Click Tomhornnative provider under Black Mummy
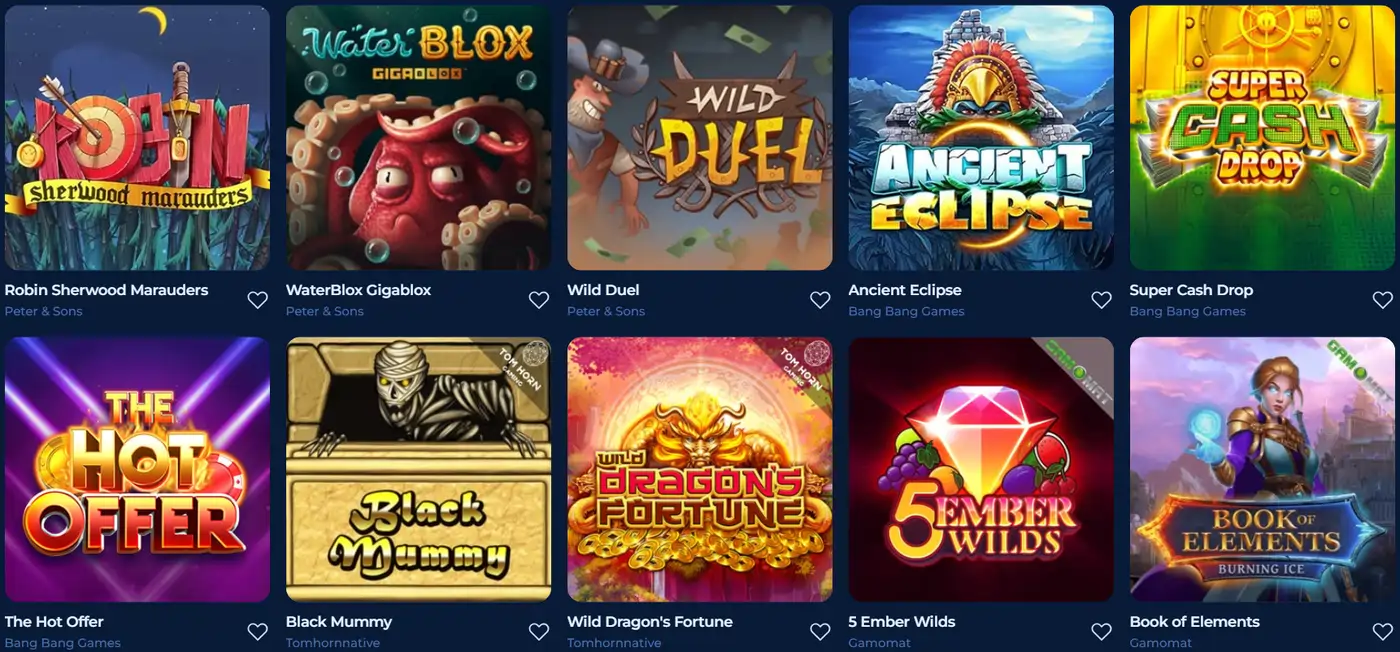Viewport: 1400px width, 652px height. point(333,643)
